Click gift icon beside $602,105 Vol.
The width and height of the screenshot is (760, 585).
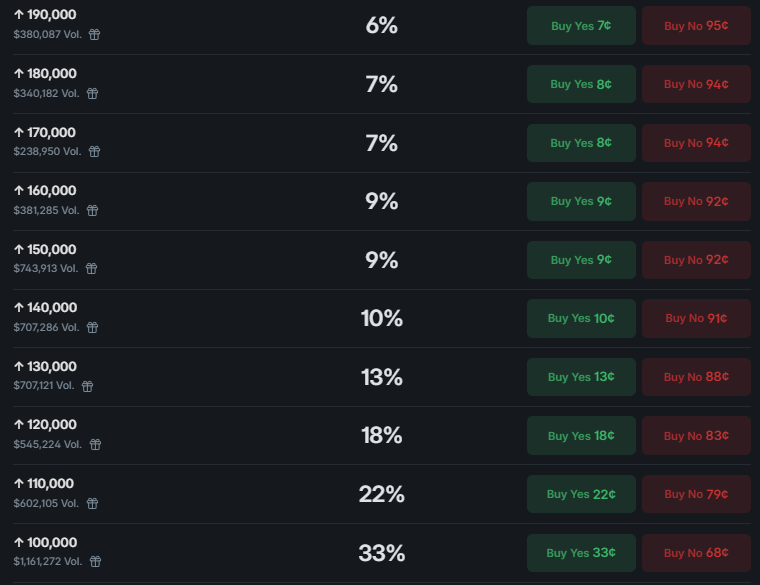coord(93,503)
